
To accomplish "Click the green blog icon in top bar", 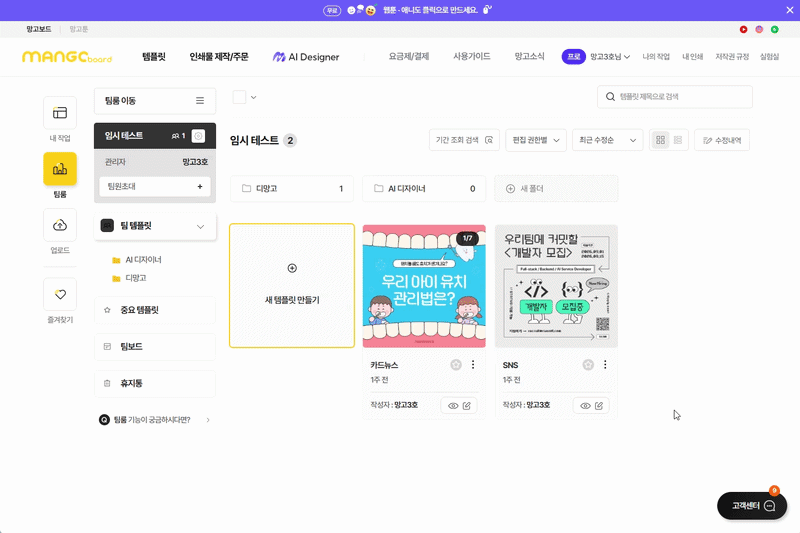I will pyautogui.click(x=774, y=30).
